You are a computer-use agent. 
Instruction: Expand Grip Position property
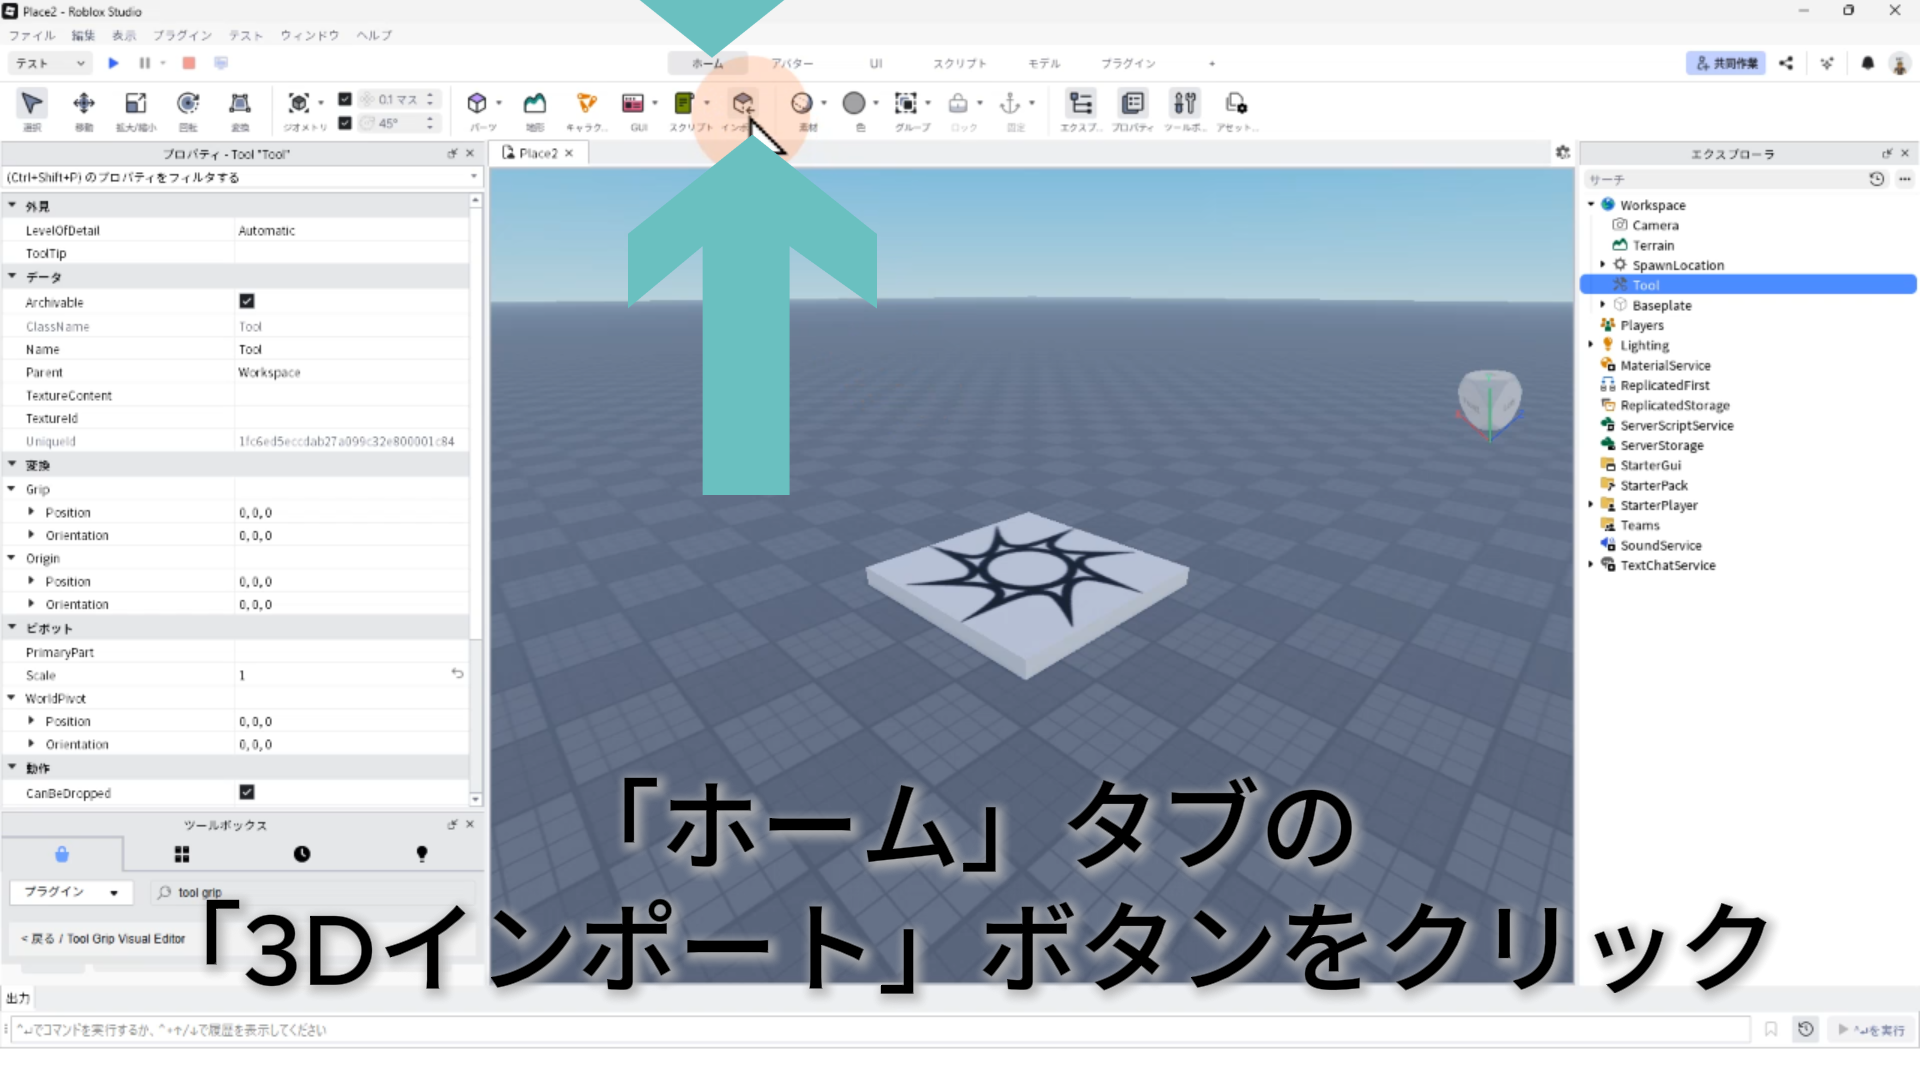[31, 512]
